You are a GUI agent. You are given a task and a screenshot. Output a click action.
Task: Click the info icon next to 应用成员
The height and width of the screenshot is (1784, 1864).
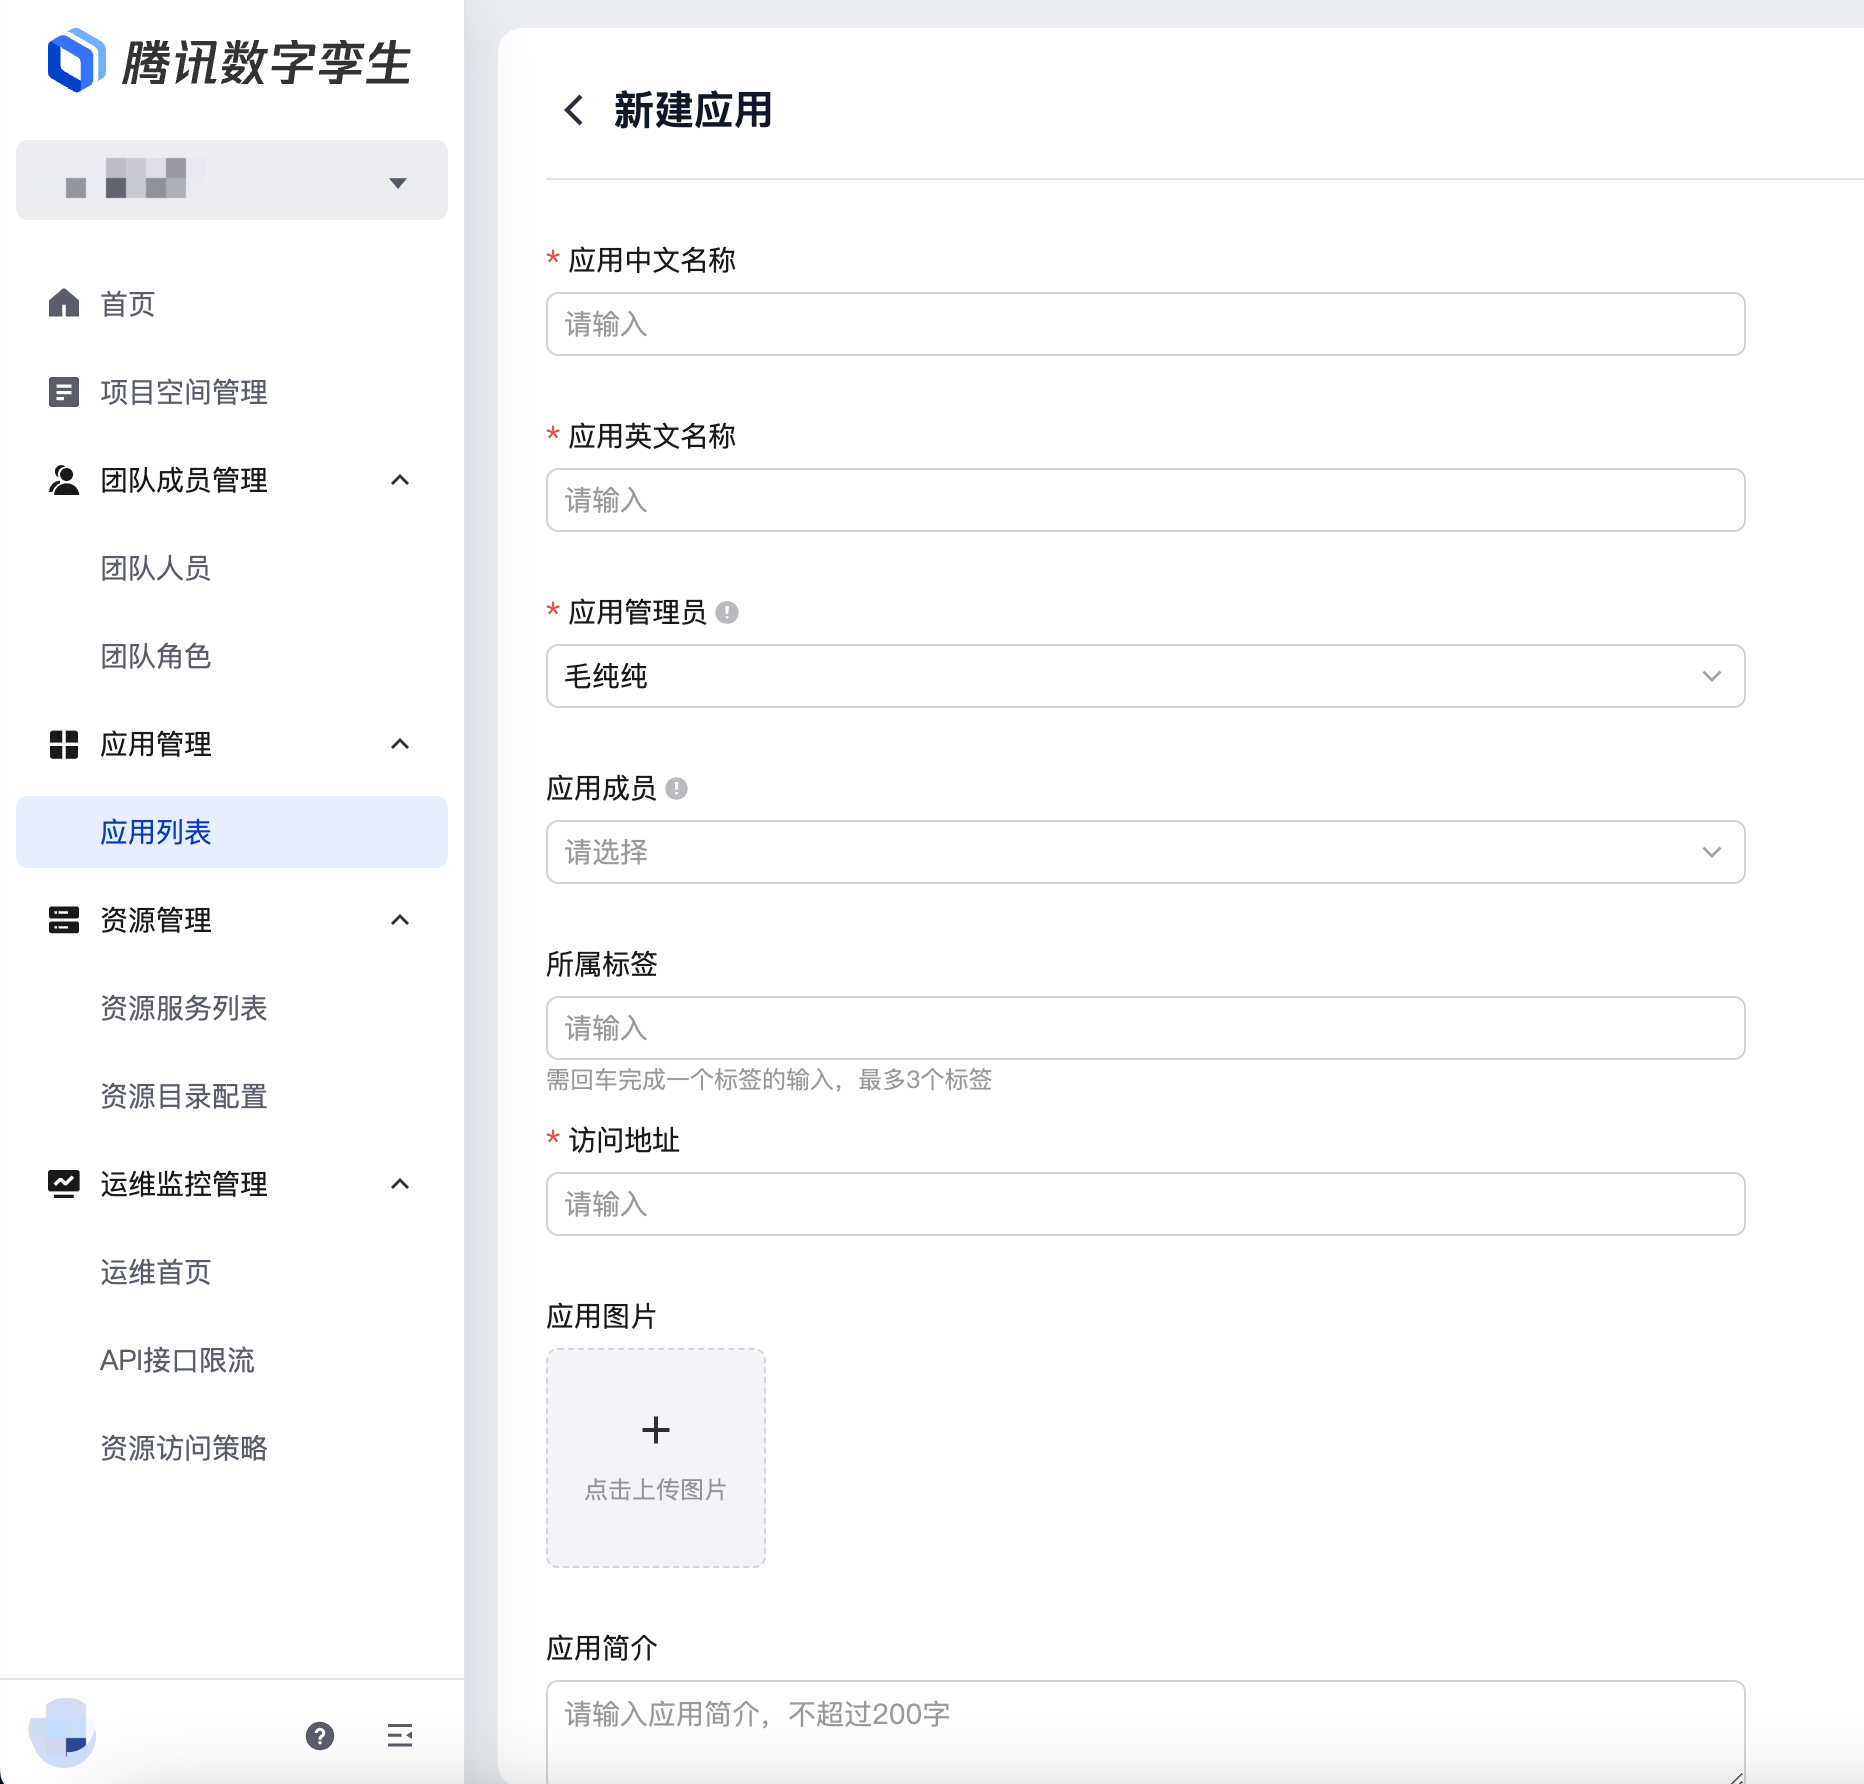point(677,789)
